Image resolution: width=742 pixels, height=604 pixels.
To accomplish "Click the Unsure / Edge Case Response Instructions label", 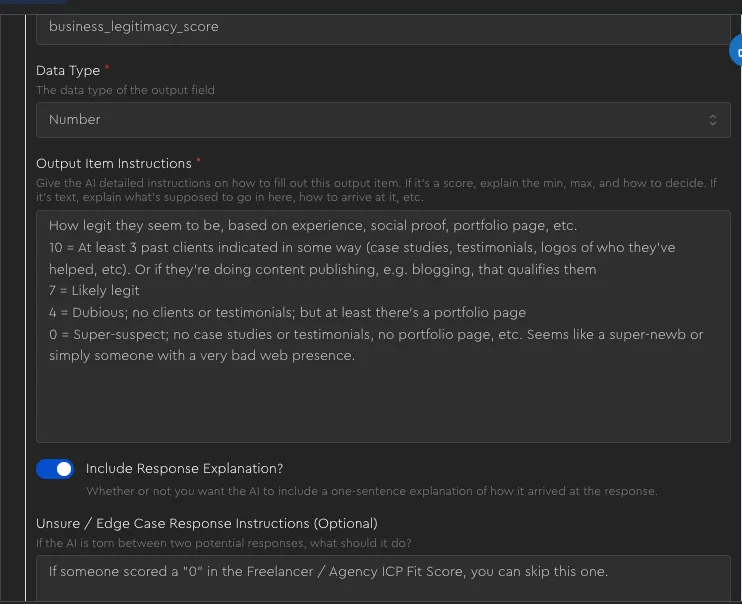I will click(207, 523).
